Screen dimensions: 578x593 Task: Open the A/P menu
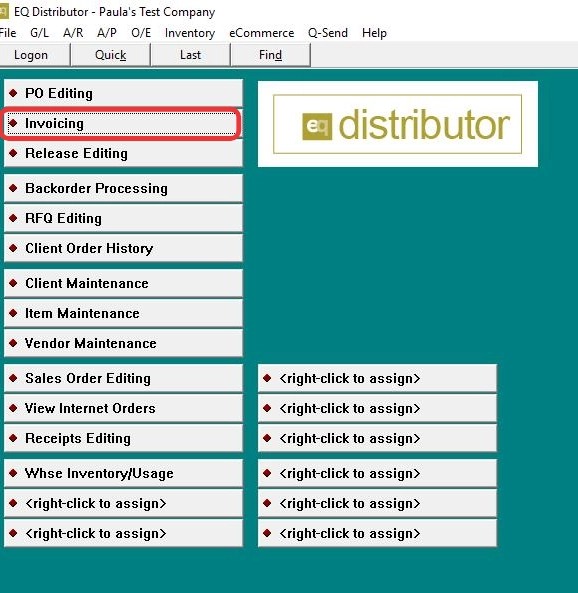pyautogui.click(x=107, y=33)
